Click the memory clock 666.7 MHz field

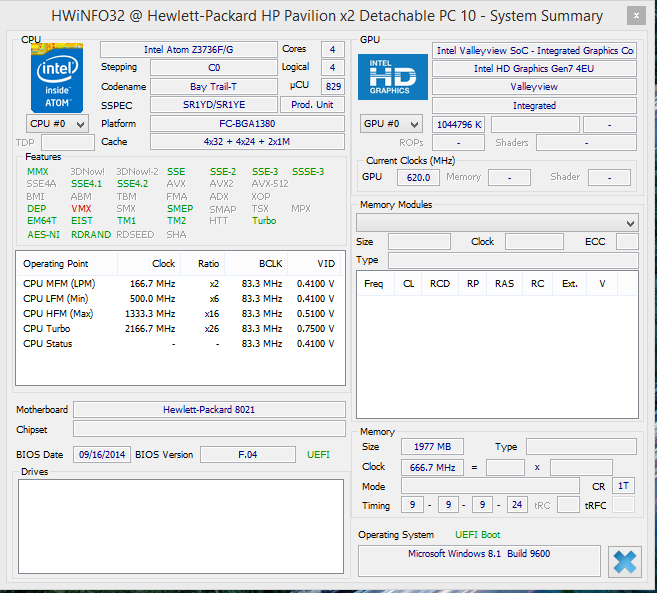coord(432,467)
